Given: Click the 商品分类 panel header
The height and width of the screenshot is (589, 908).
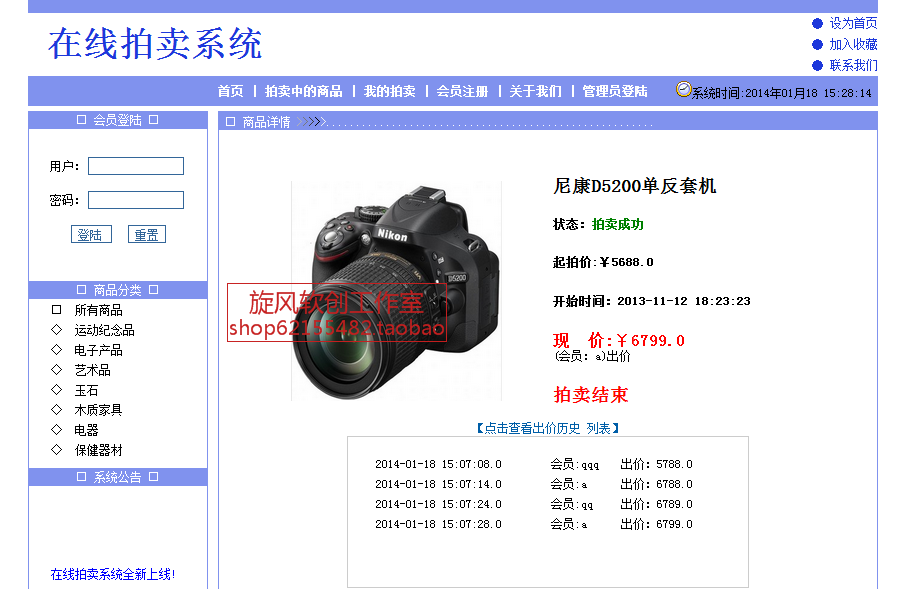Looking at the screenshot, I should pyautogui.click(x=118, y=290).
